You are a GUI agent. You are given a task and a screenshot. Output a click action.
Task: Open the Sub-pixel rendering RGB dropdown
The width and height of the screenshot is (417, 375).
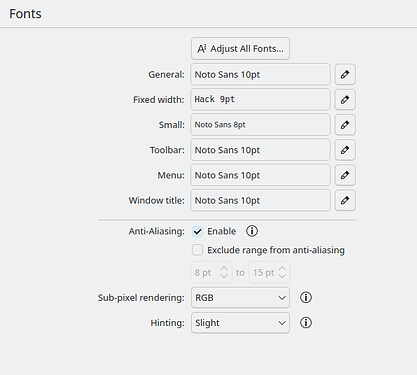tap(240, 297)
